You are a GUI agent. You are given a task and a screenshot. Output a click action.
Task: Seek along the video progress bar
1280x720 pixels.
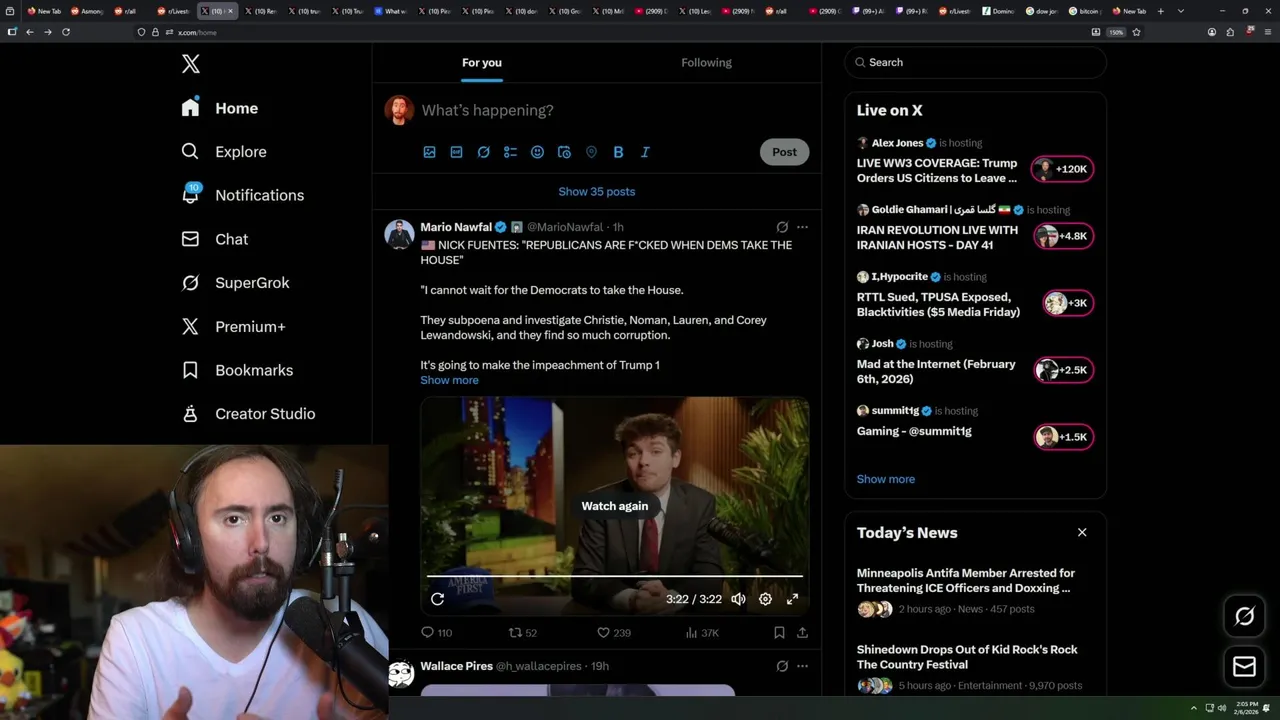pos(615,576)
